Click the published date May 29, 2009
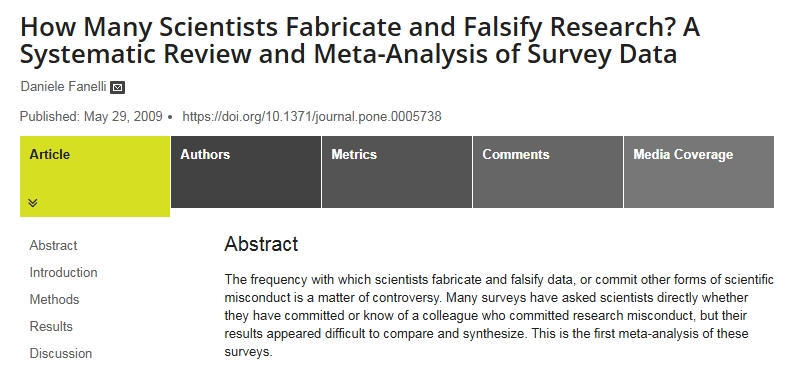Screen dimensions: 795x369 tap(123, 117)
